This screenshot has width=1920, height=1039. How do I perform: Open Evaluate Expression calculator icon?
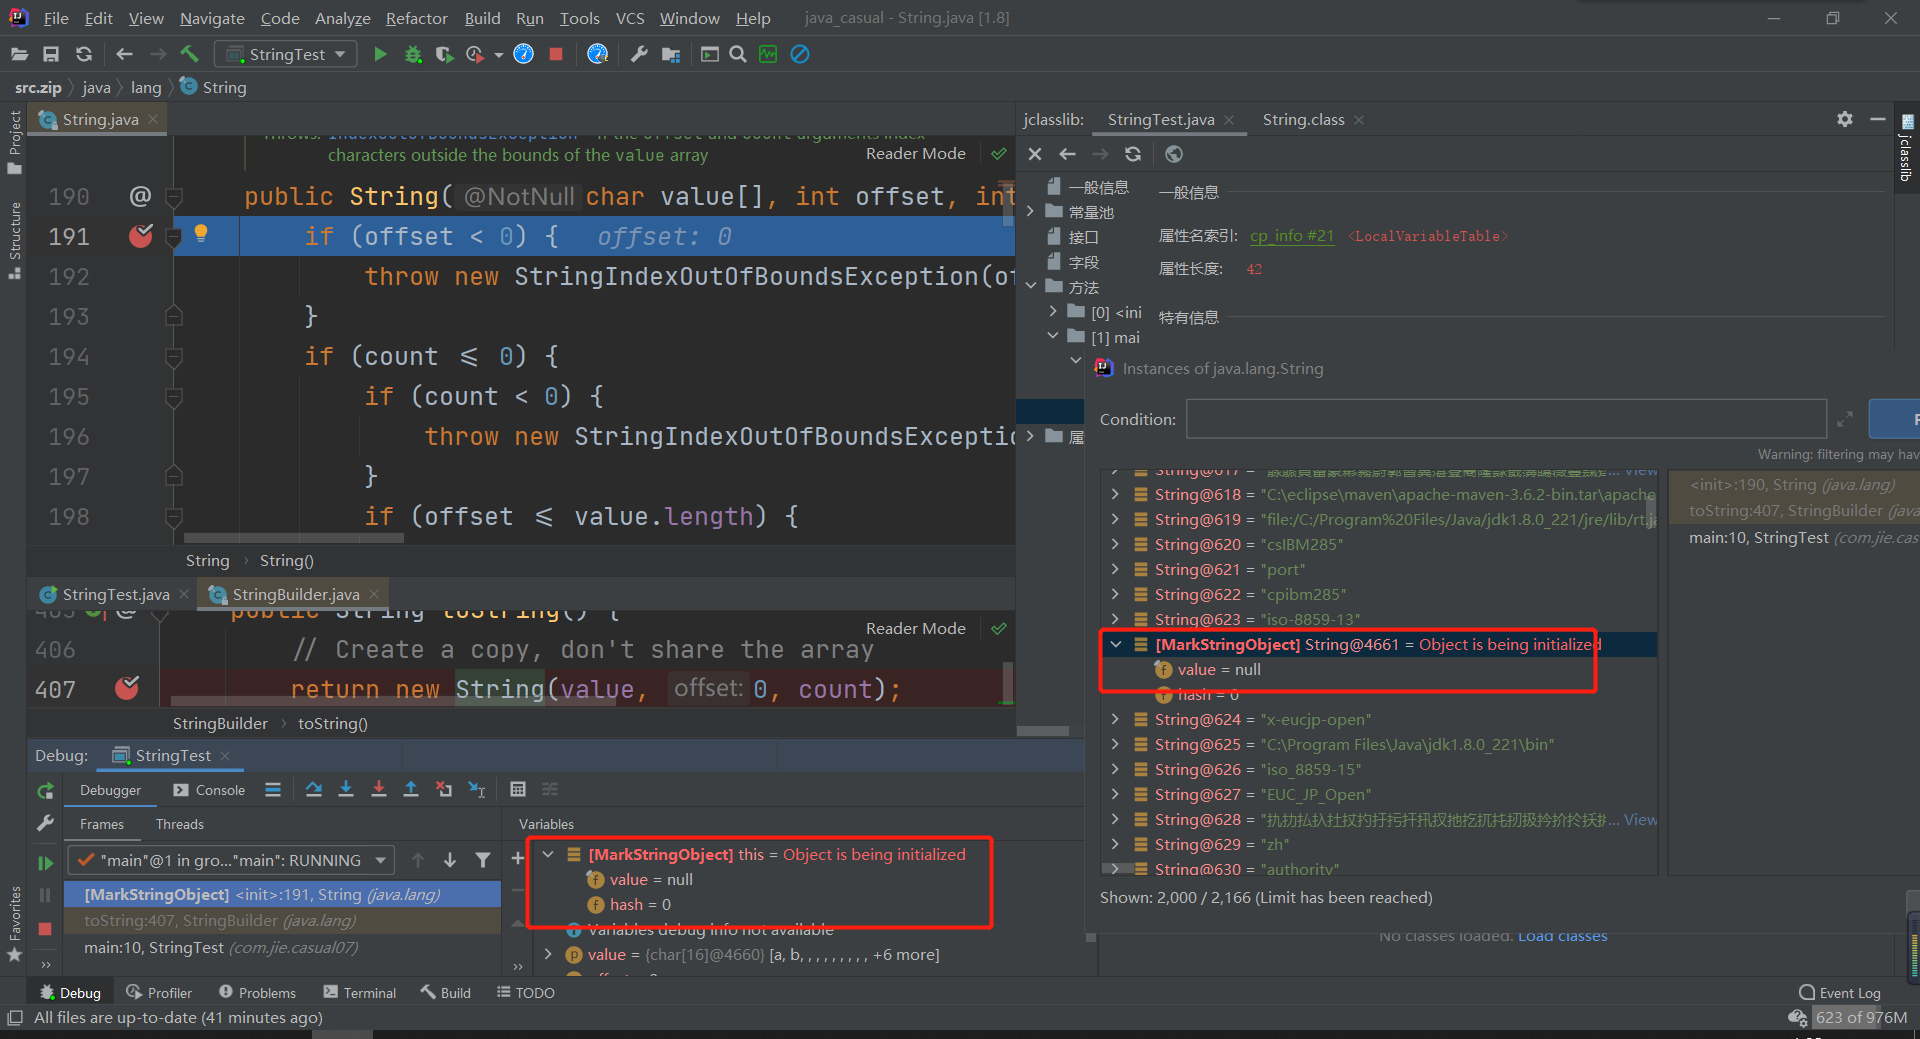click(x=518, y=789)
